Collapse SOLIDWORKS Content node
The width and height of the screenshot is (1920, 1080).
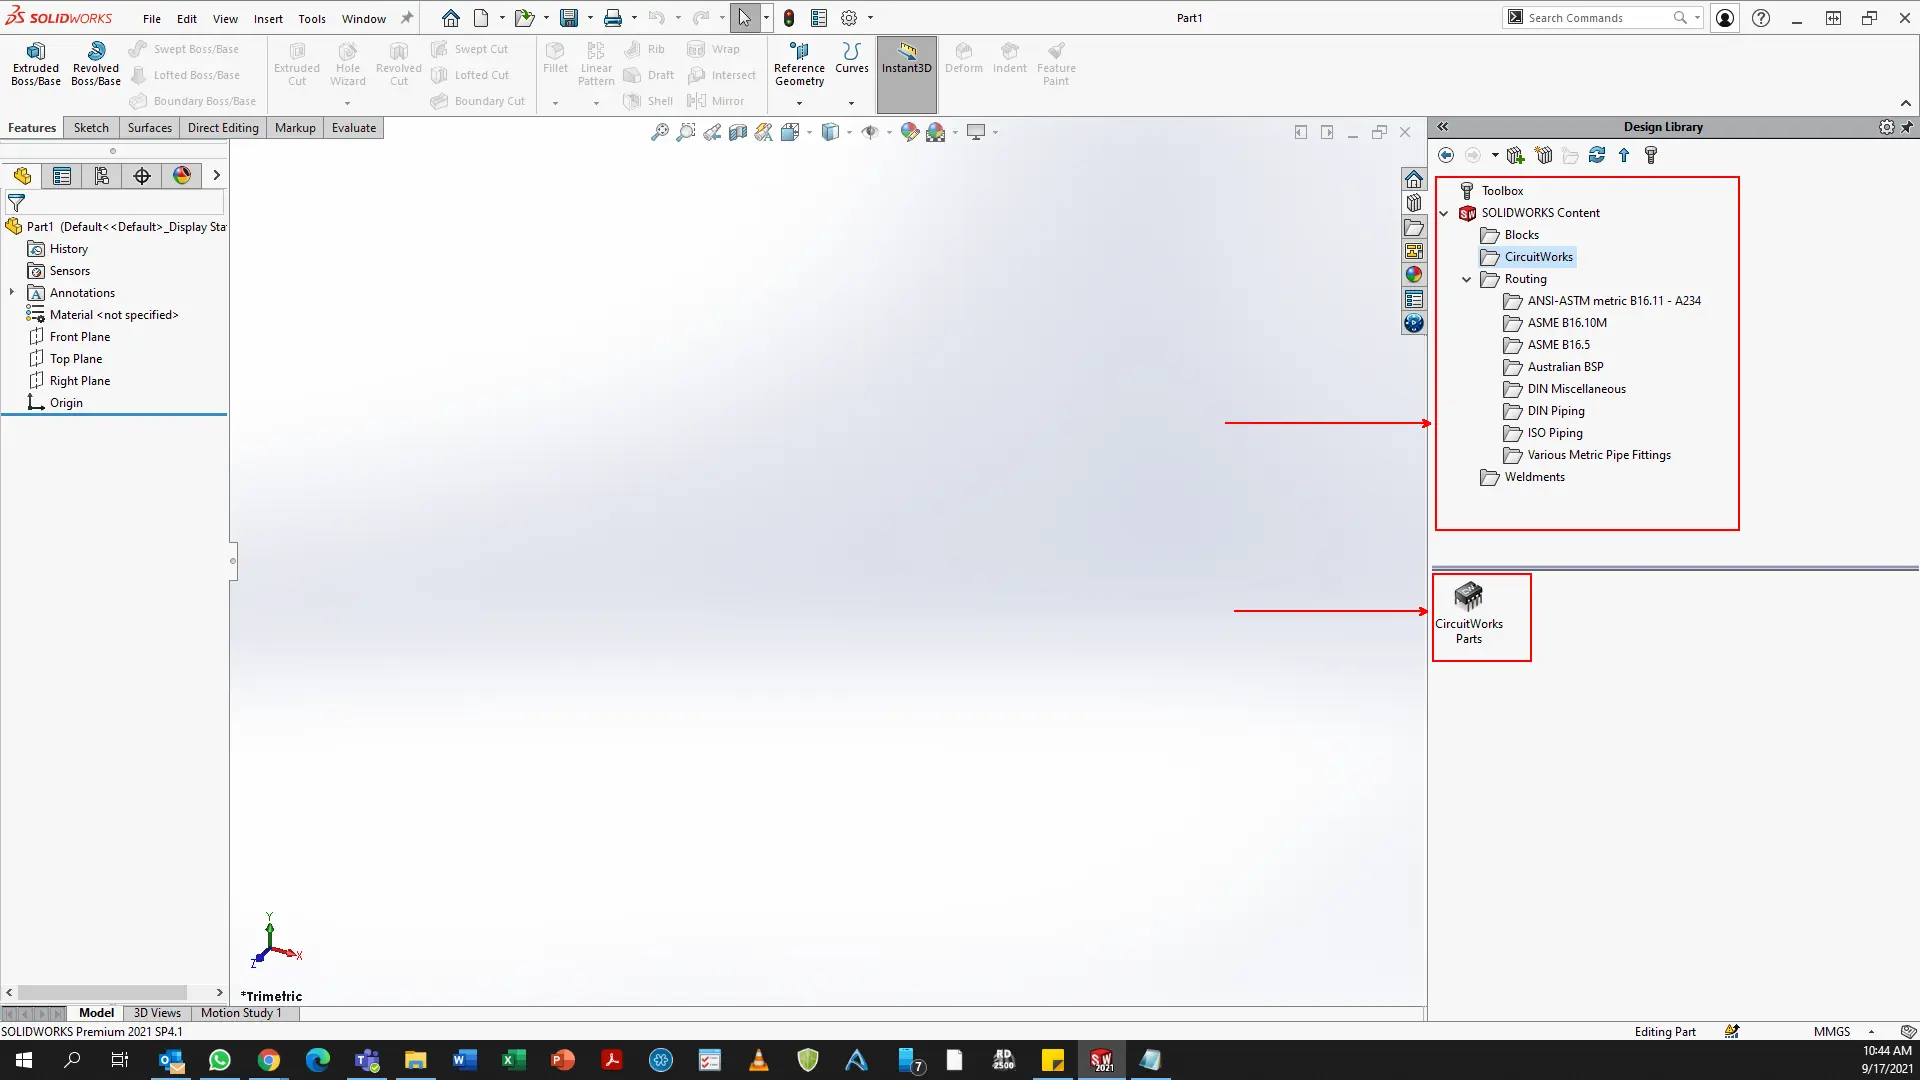(x=1444, y=213)
